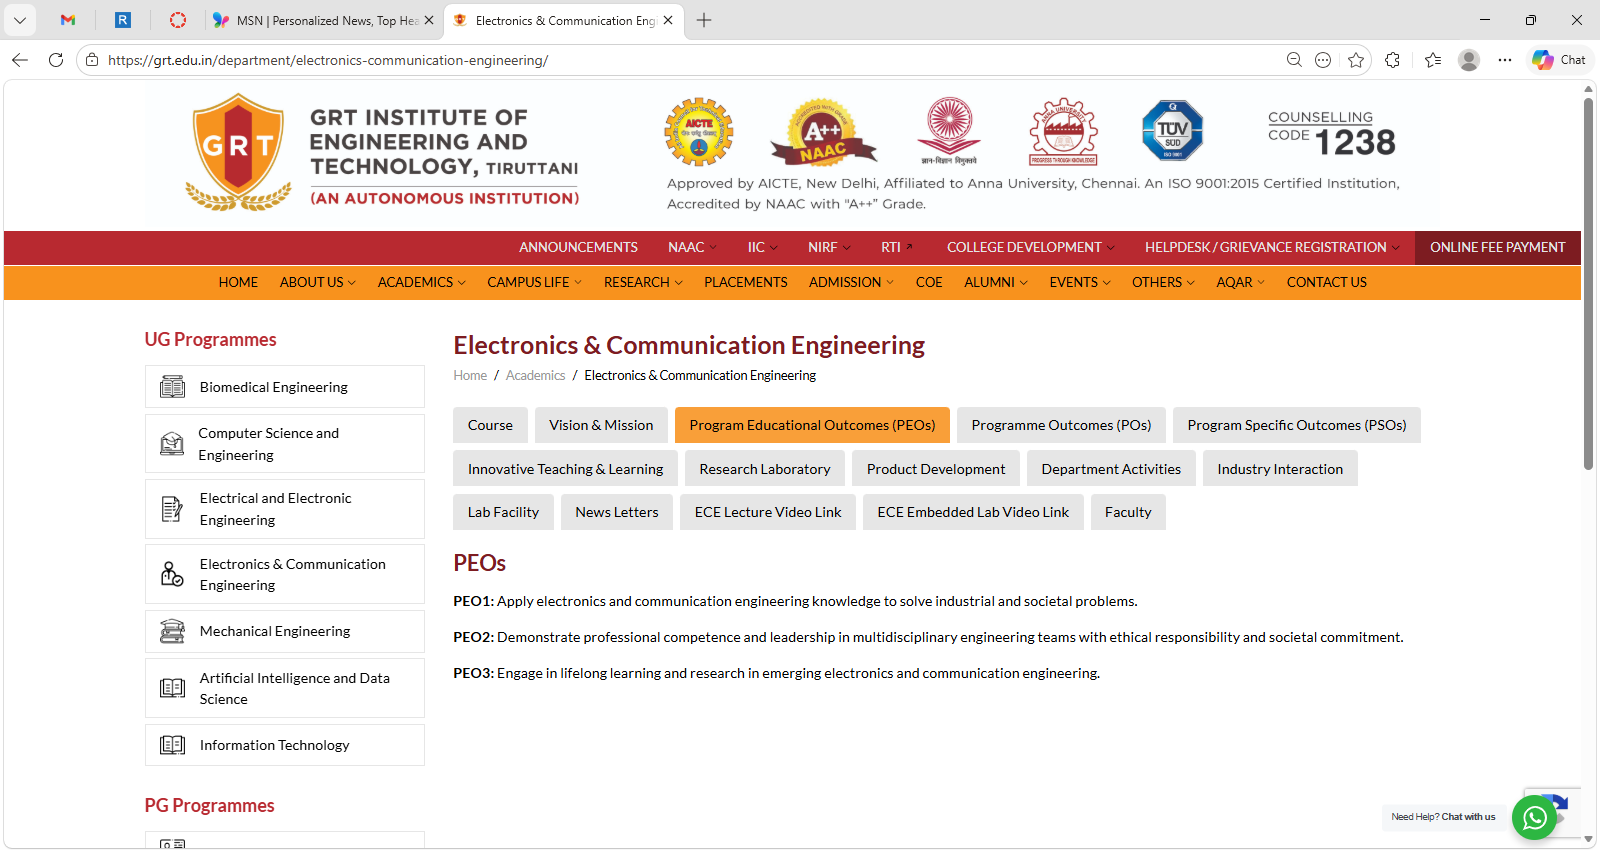The width and height of the screenshot is (1600, 852).
Task: Click the WhatsApp chat icon
Action: 1534,818
